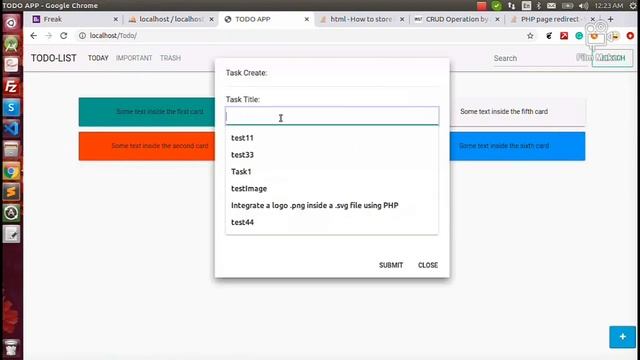Reload the localhost/Todo page

coord(64,36)
